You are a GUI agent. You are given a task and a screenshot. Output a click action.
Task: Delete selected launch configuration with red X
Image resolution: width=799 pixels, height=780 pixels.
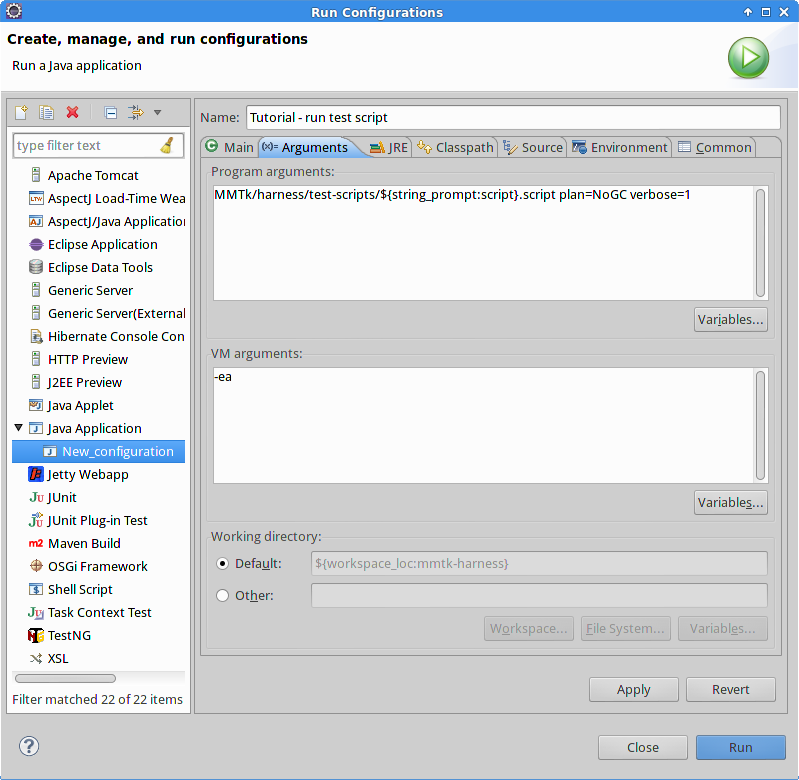tap(72, 112)
